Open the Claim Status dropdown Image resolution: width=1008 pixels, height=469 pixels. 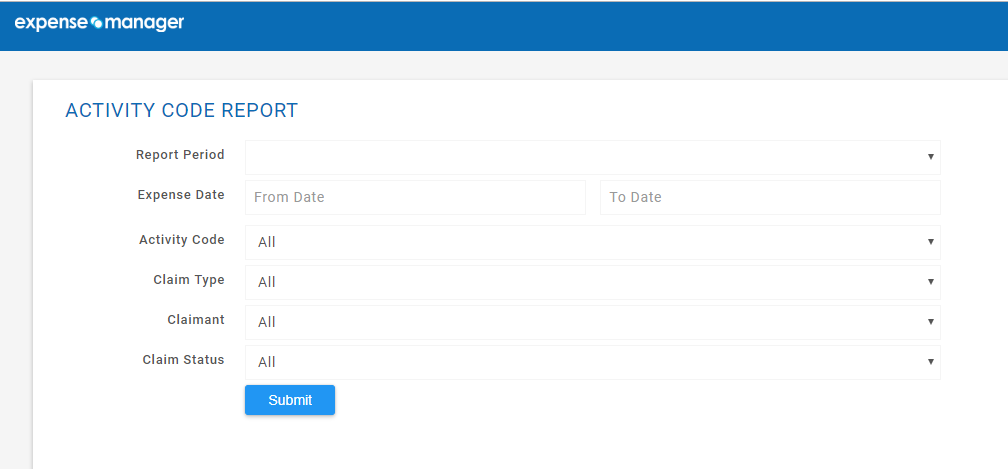pyautogui.click(x=593, y=362)
